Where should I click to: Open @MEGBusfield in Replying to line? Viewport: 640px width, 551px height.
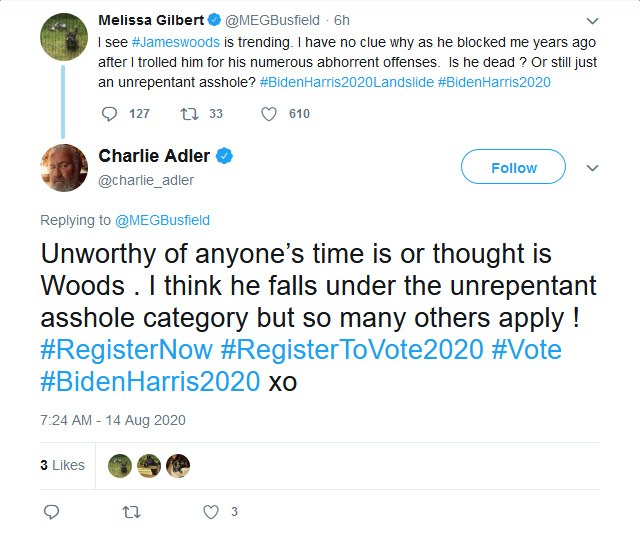click(x=162, y=220)
